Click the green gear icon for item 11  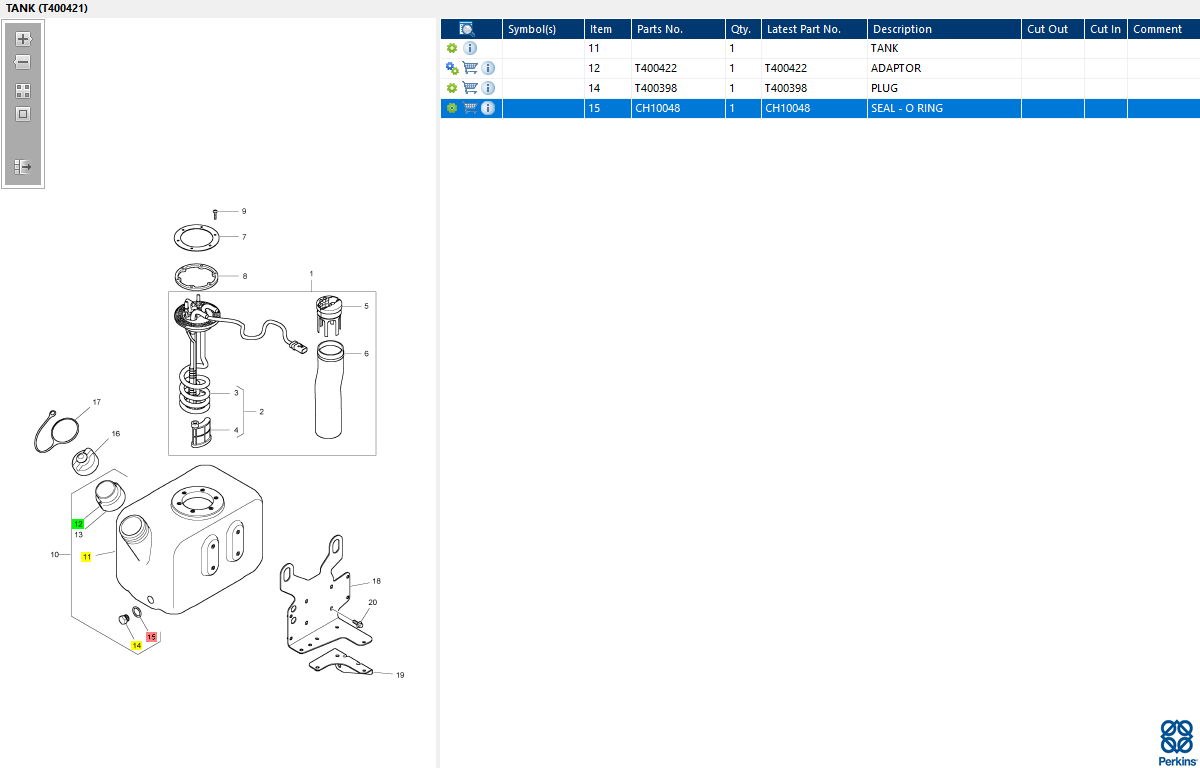tap(452, 48)
